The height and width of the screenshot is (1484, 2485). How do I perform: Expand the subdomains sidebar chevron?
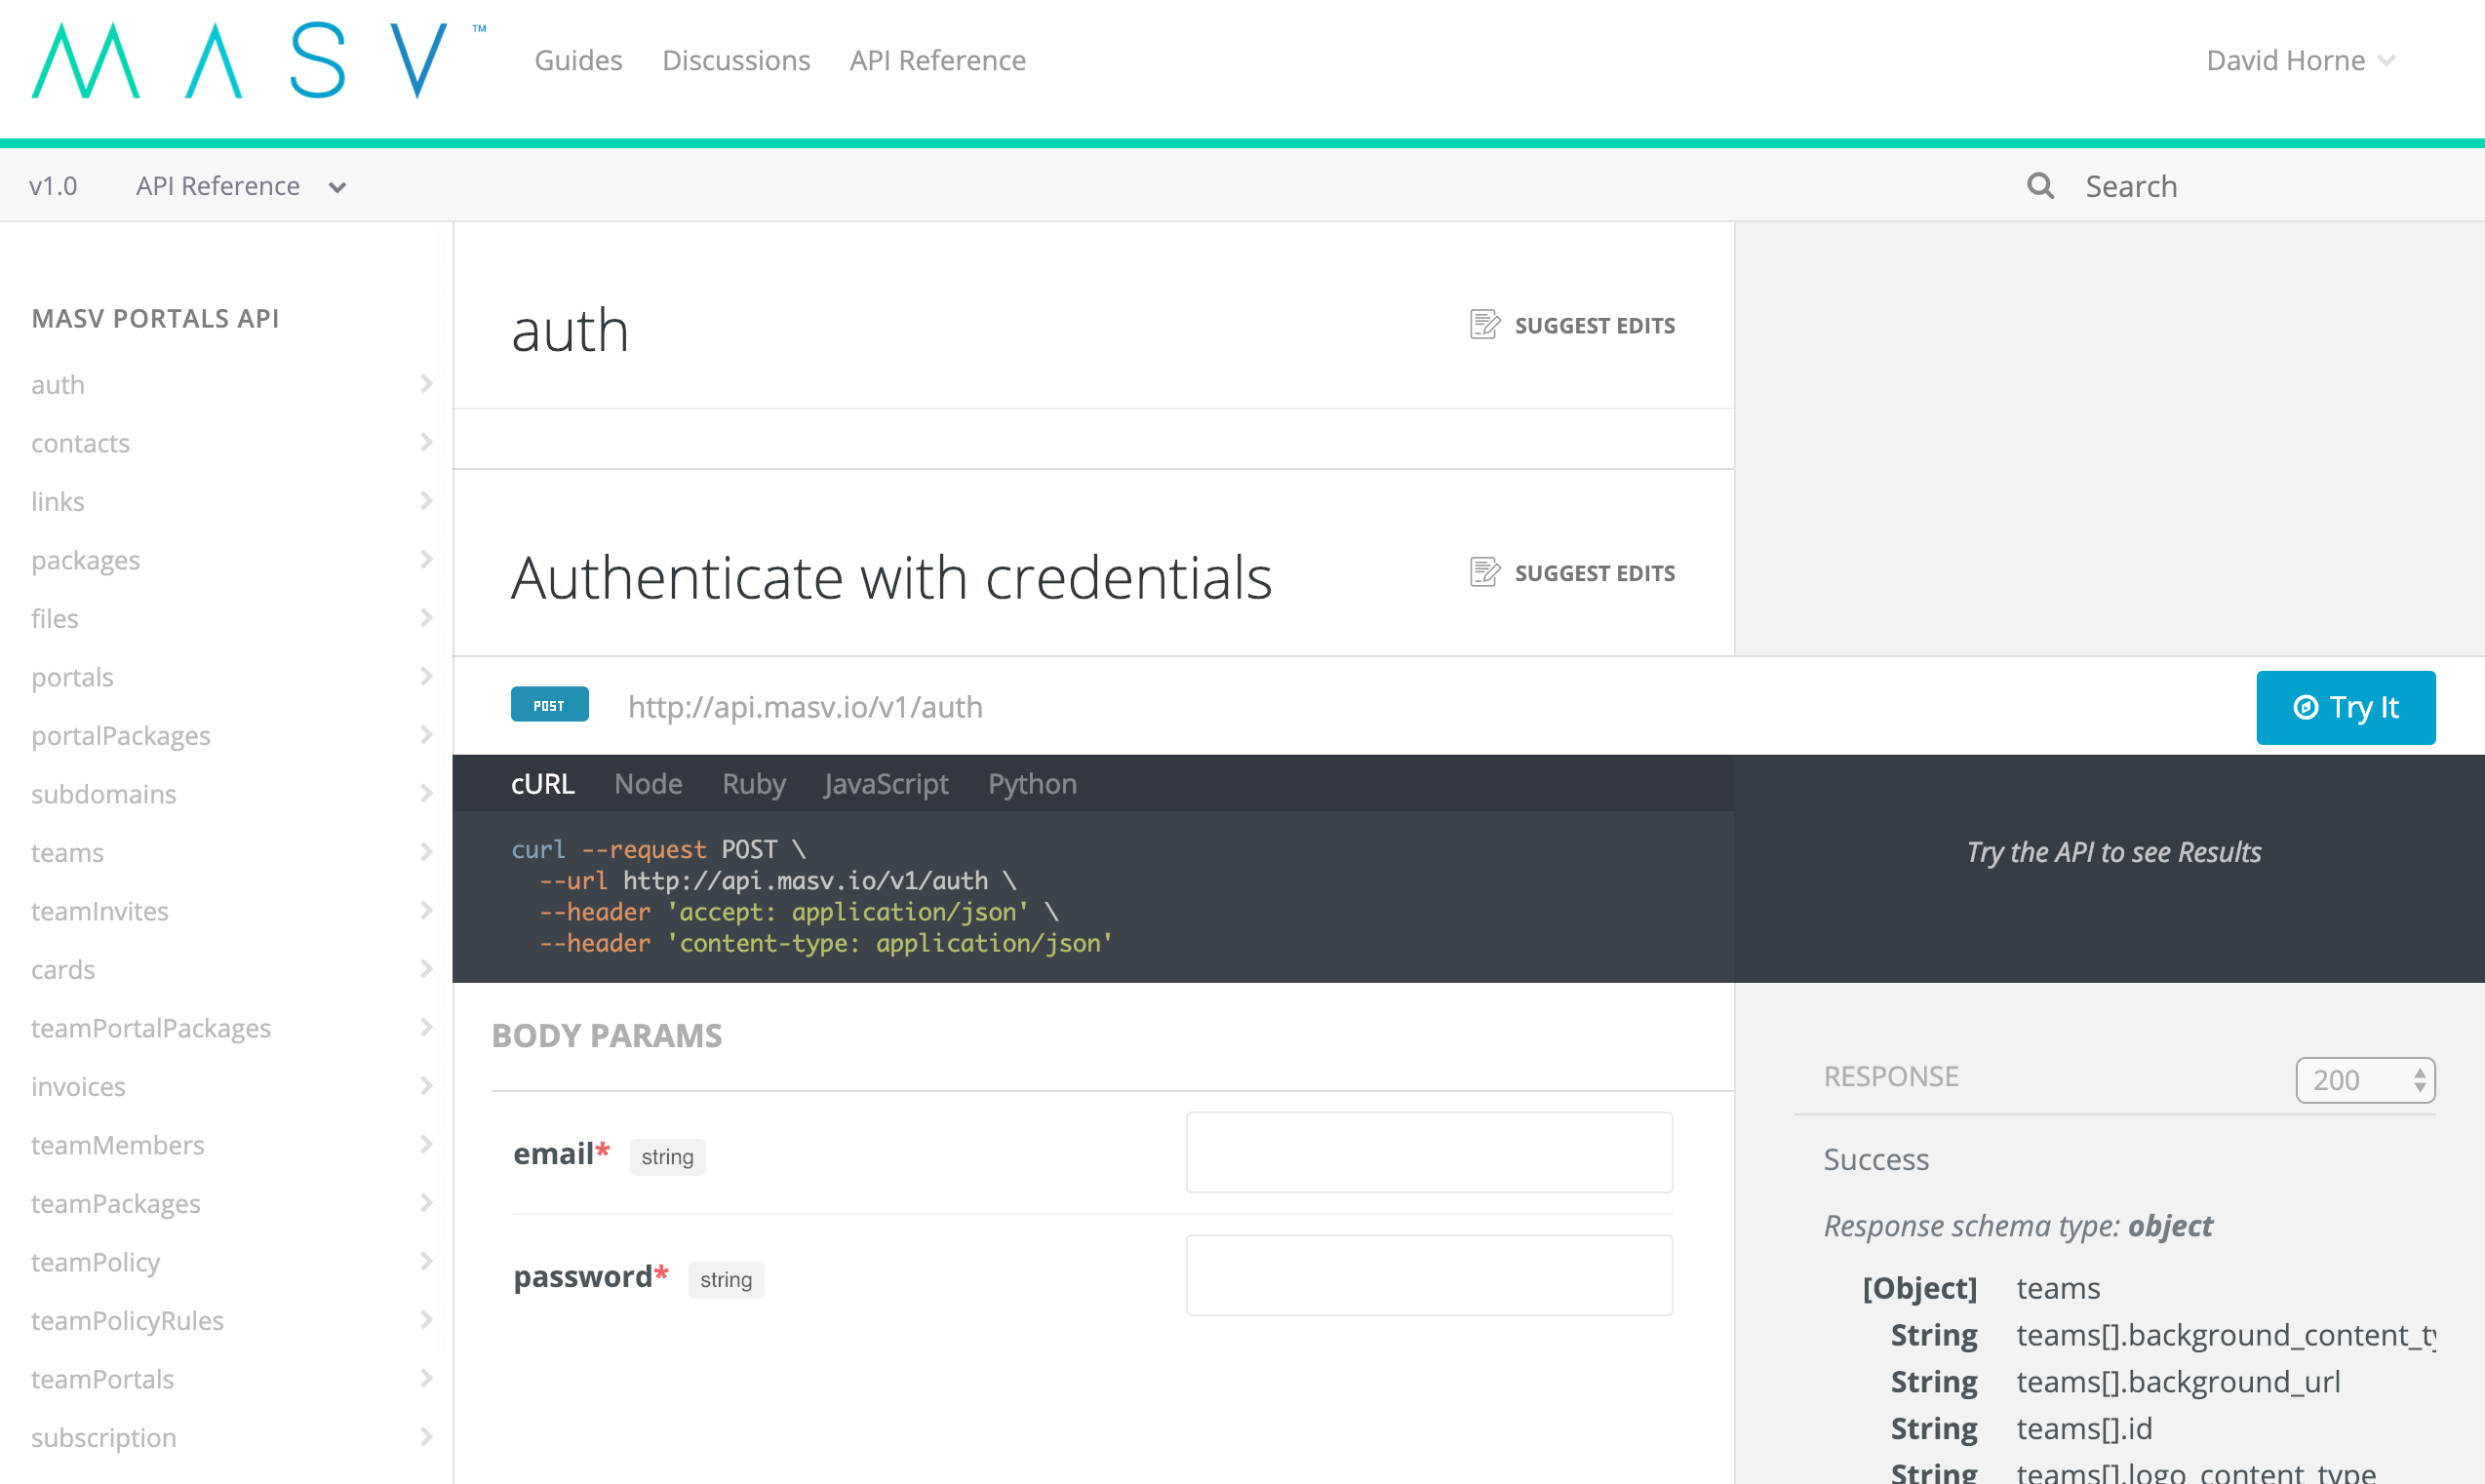click(x=427, y=793)
